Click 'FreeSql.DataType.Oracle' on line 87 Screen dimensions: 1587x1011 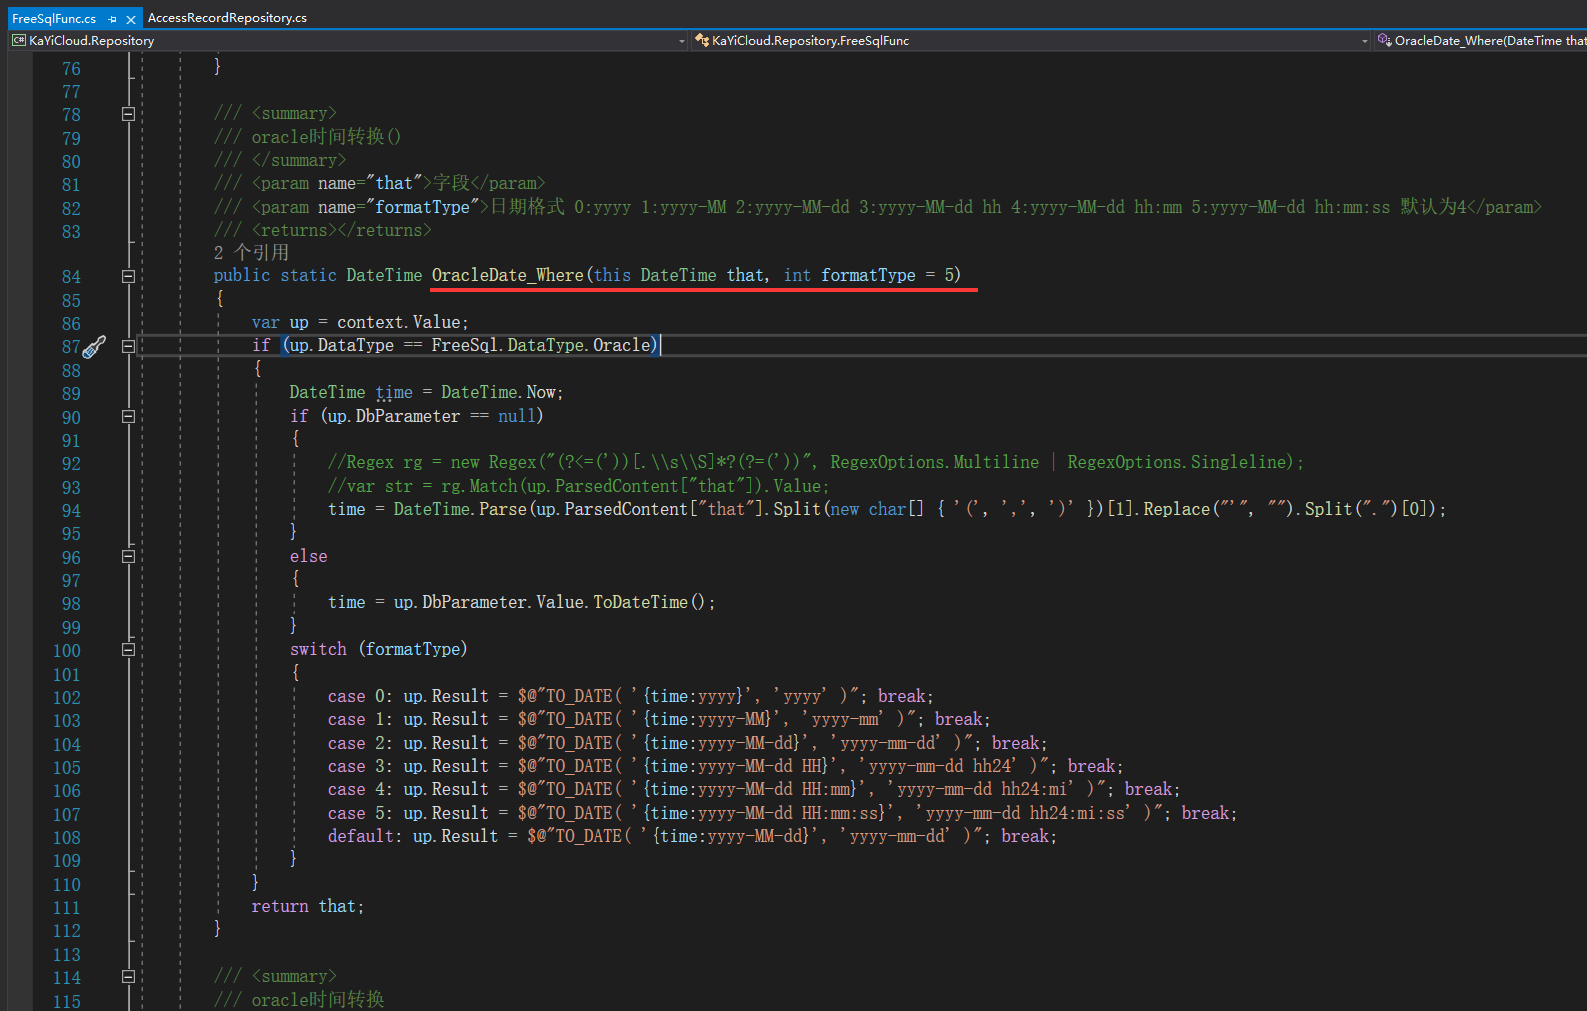tap(541, 345)
